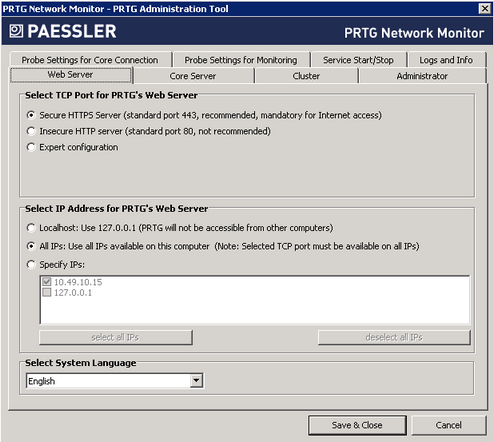Select Secure HTTPS Server radio option

[31, 115]
